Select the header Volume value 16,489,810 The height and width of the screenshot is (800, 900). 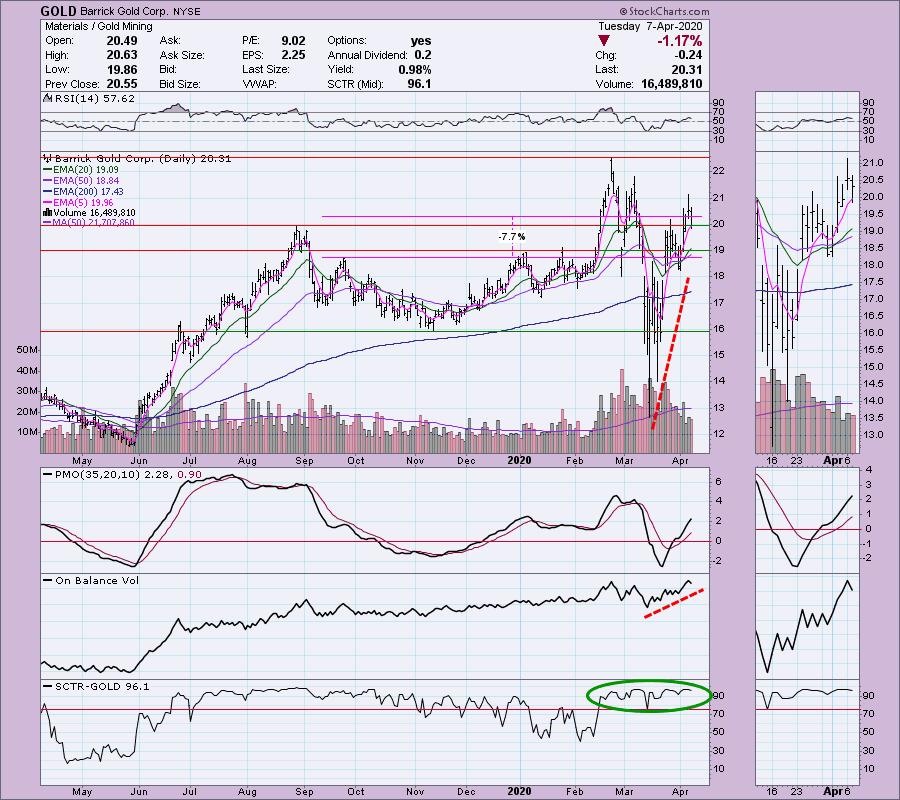click(672, 84)
